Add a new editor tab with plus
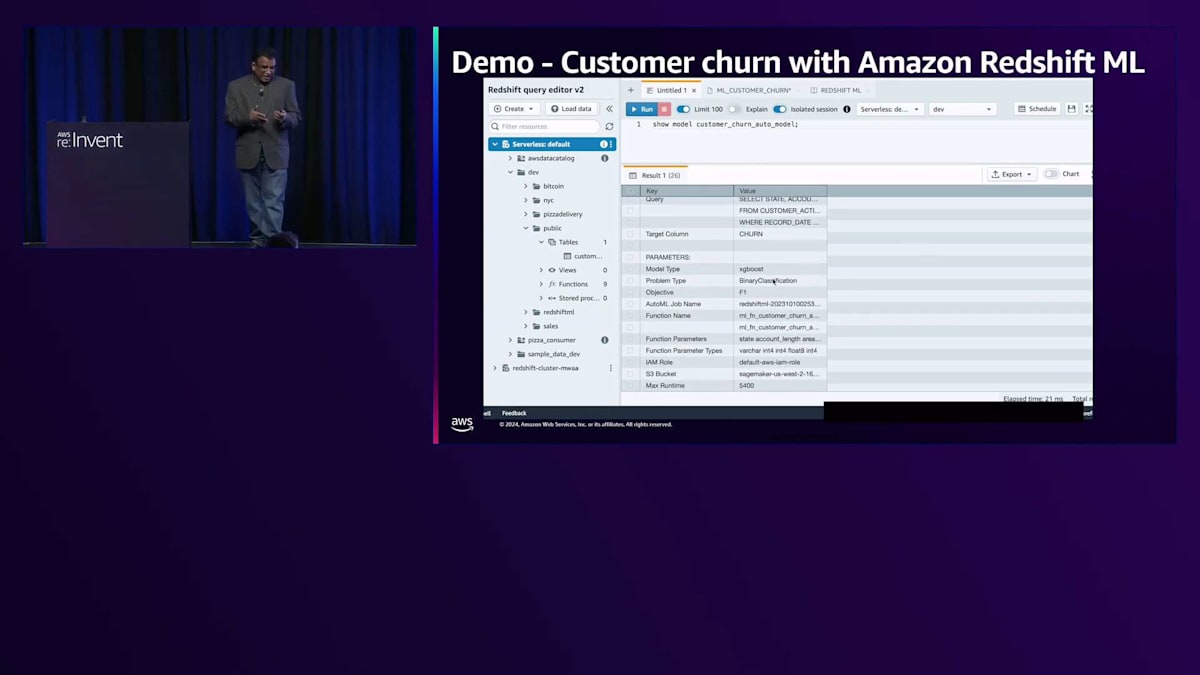1200x675 pixels. (631, 90)
